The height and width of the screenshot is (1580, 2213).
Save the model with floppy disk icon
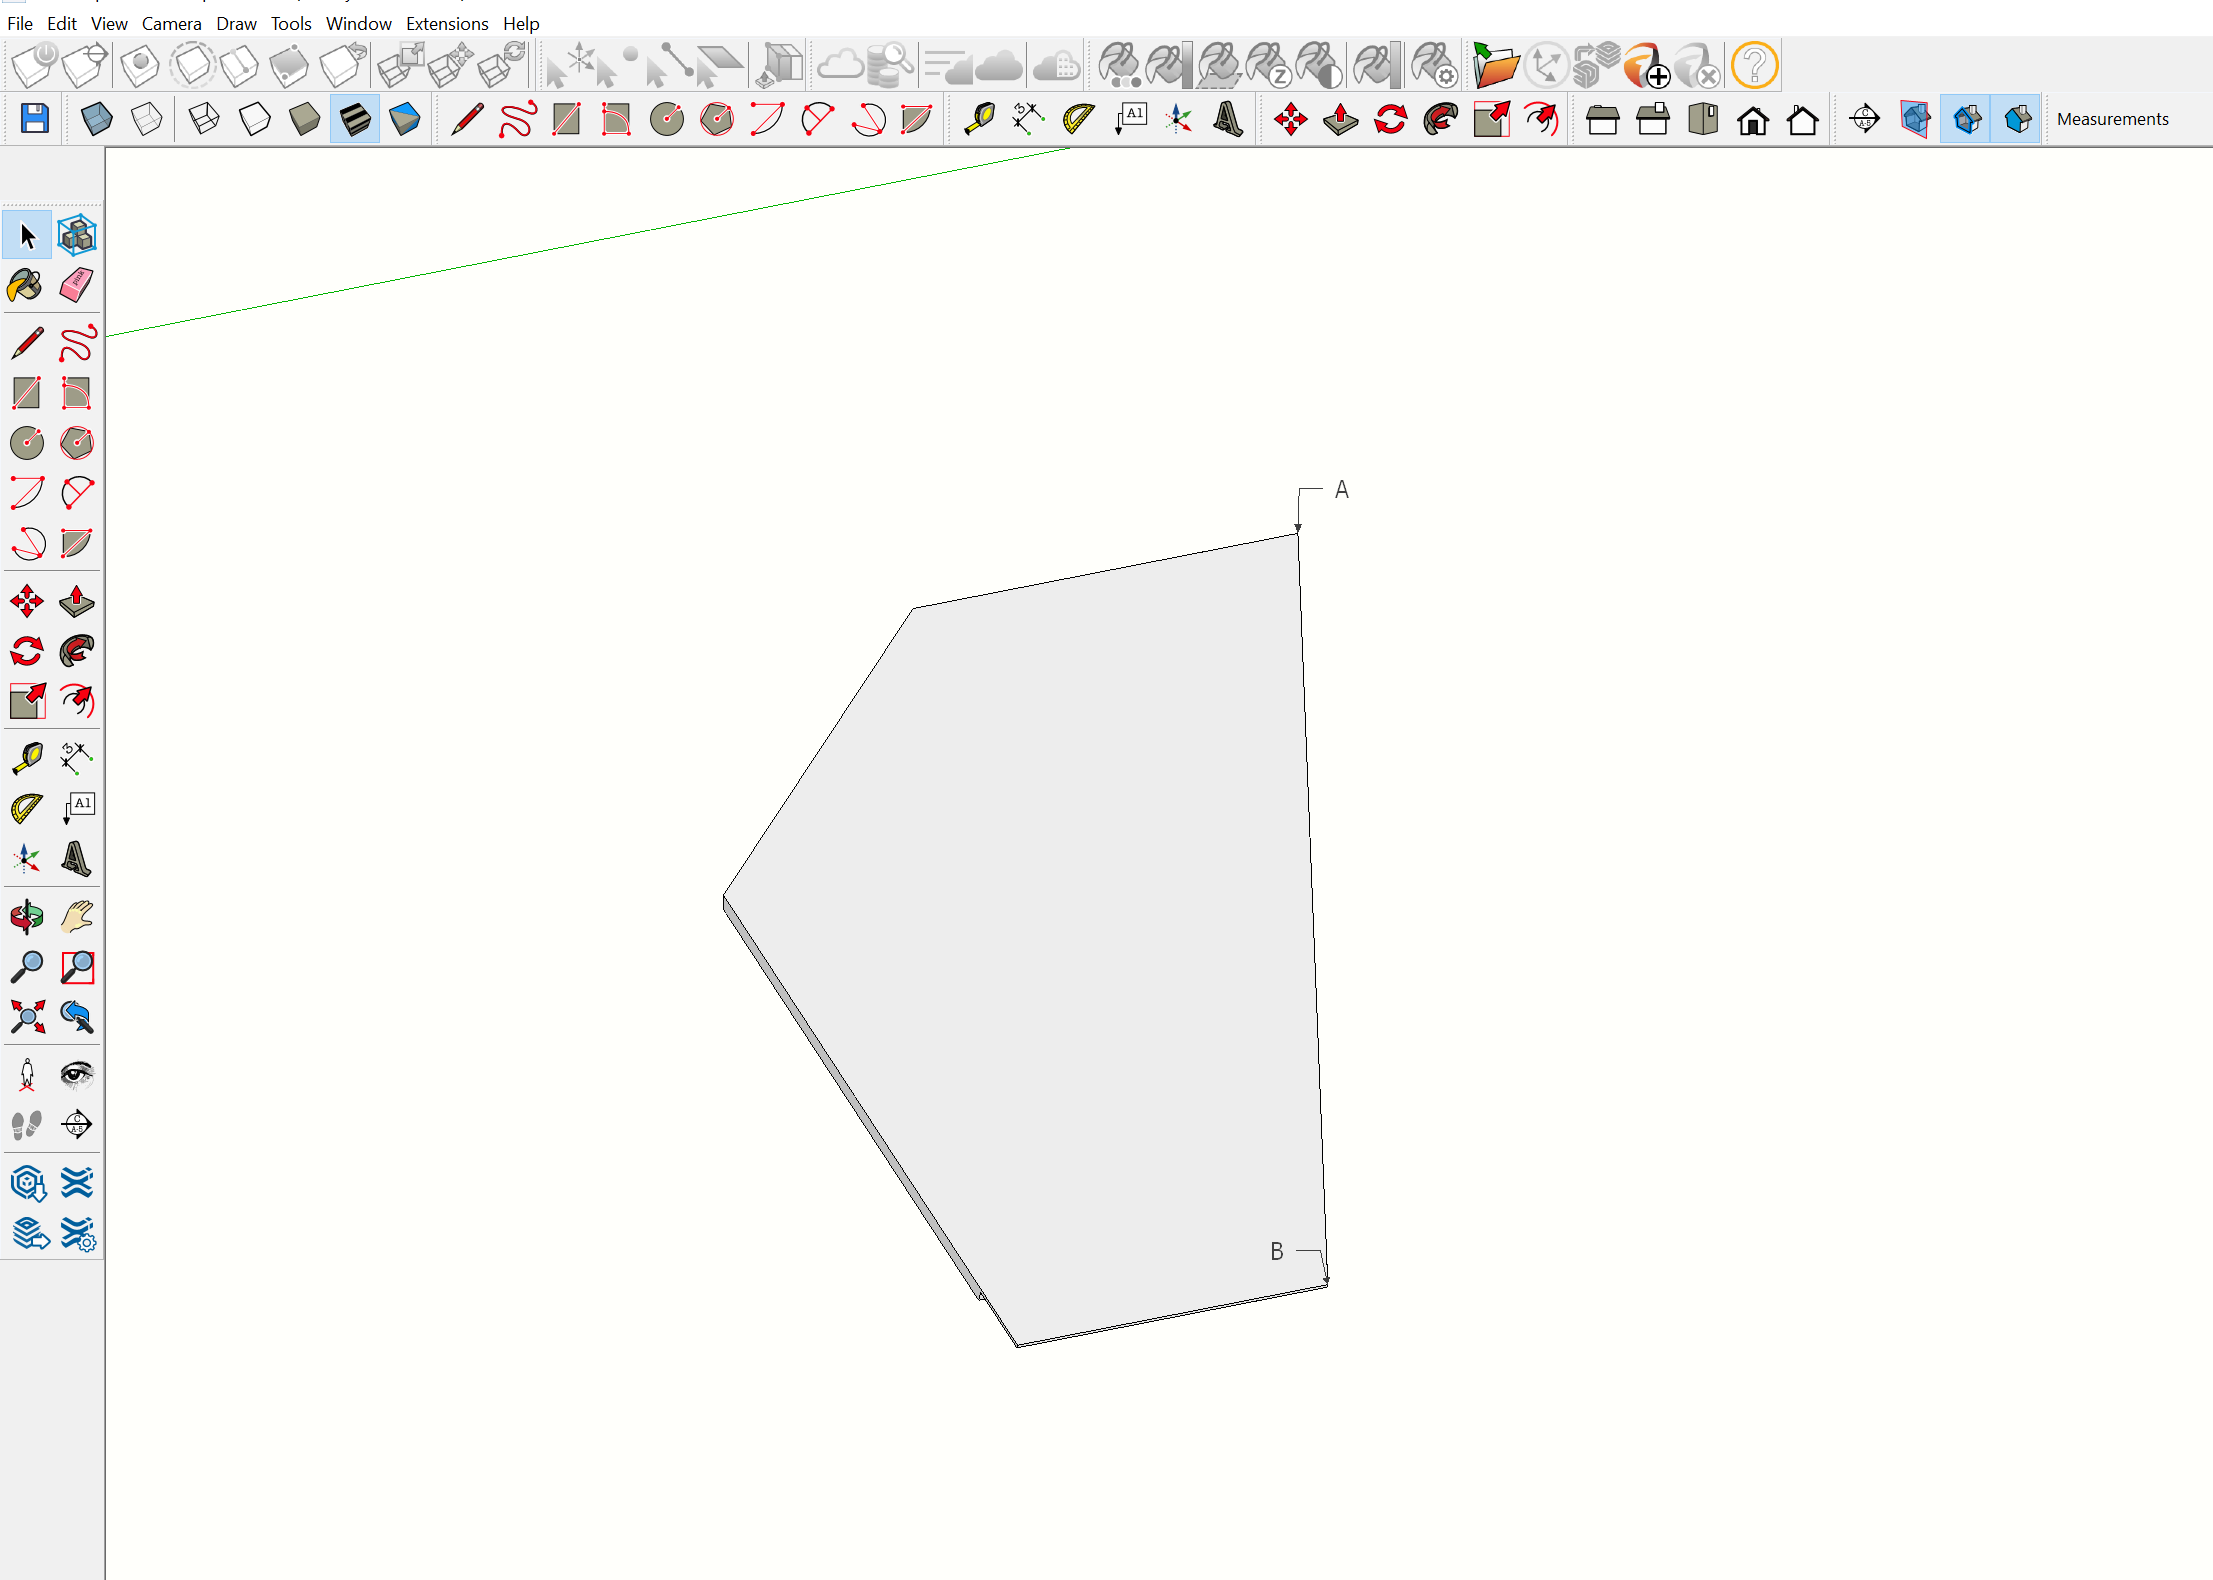click(35, 119)
